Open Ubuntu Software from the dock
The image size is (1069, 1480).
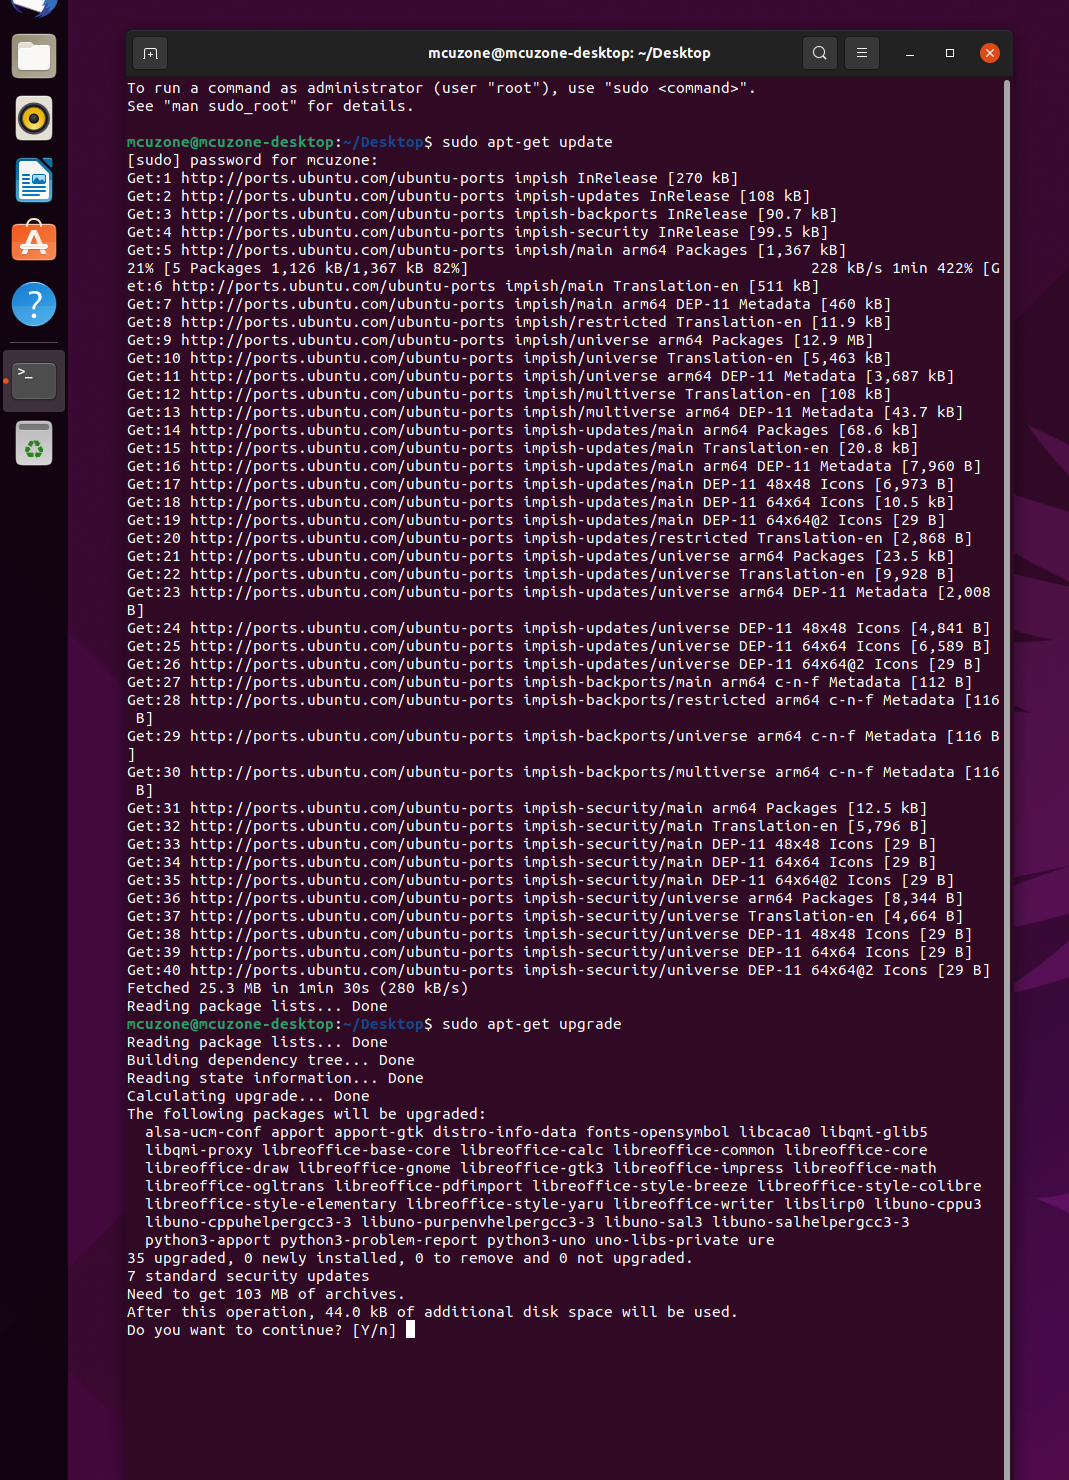(x=34, y=242)
